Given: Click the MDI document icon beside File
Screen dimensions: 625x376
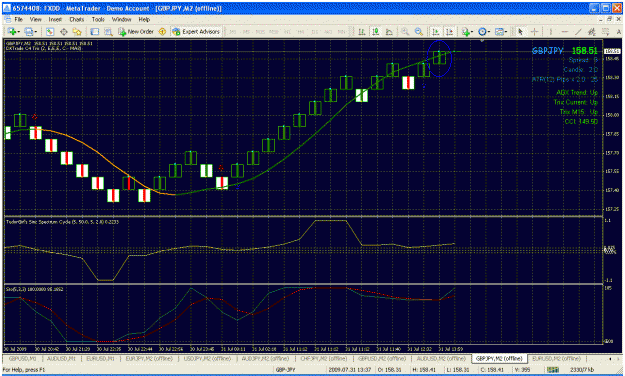Looking at the screenshot, I should [8, 19].
